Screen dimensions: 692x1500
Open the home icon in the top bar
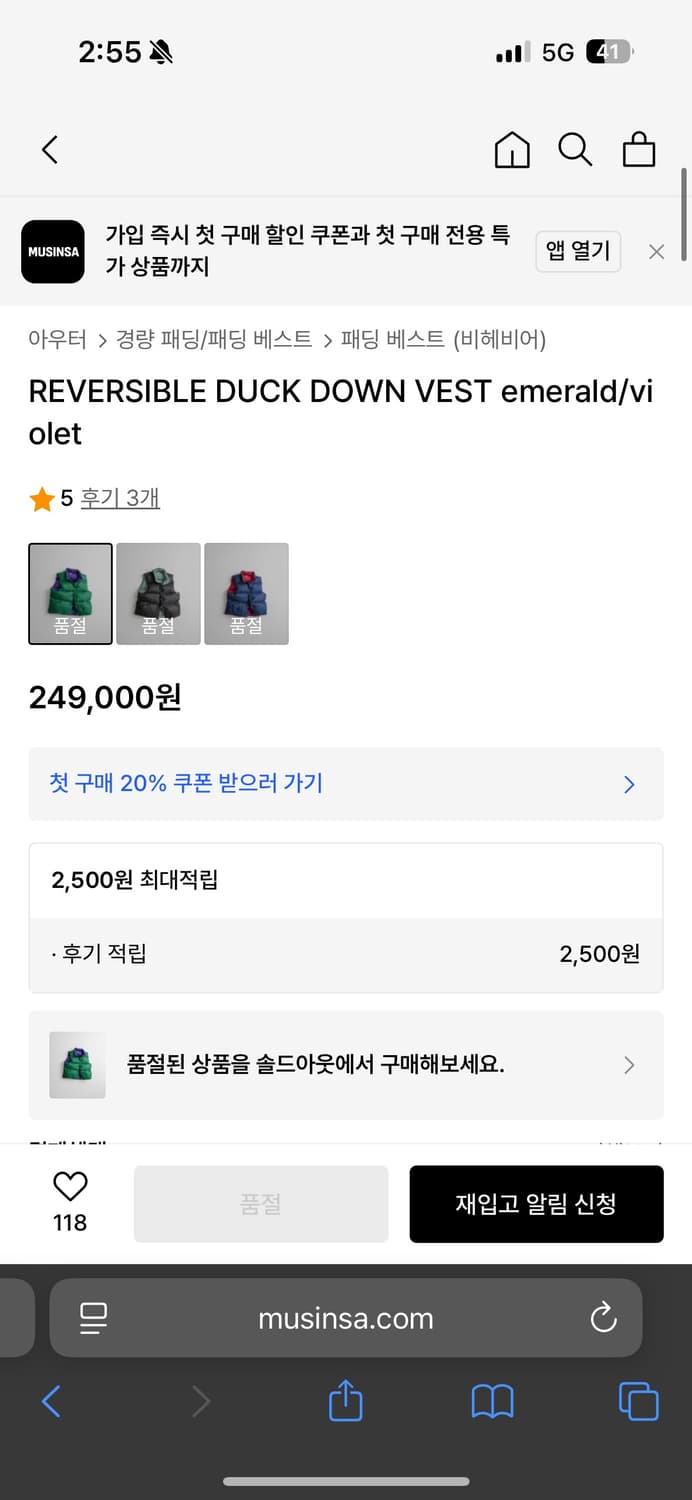tap(511, 150)
